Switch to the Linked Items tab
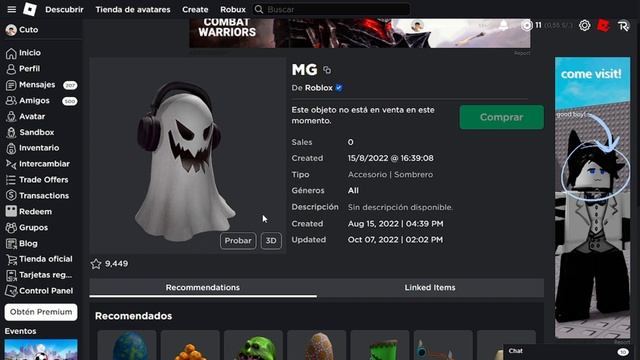Viewport: 640px width, 360px height. [430, 288]
